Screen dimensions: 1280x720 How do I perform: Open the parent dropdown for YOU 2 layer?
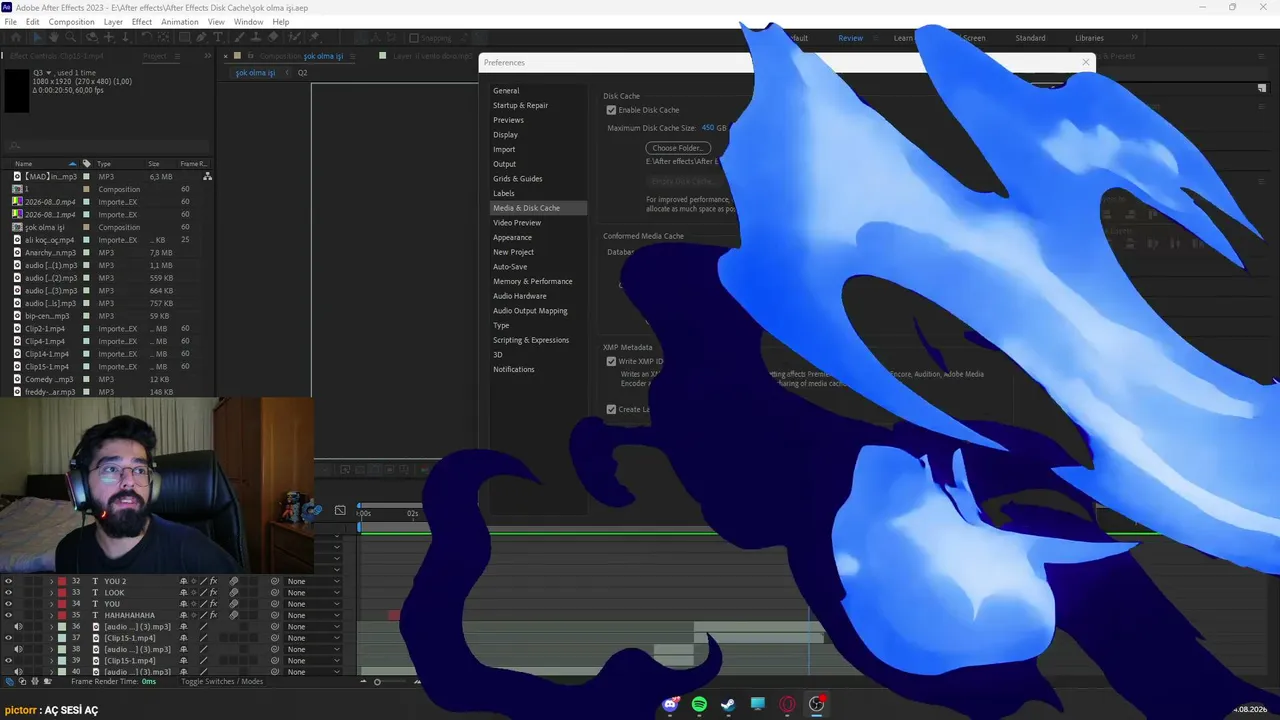(x=313, y=581)
